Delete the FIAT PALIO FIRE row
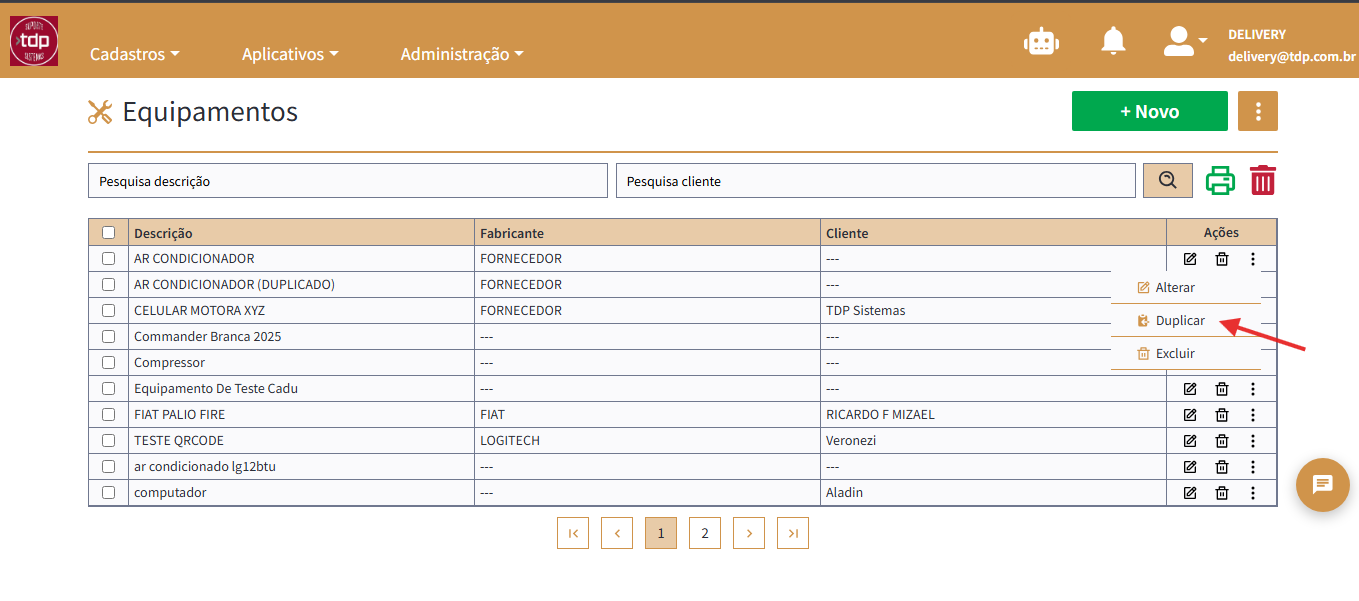This screenshot has height=601, width=1359. point(1222,415)
